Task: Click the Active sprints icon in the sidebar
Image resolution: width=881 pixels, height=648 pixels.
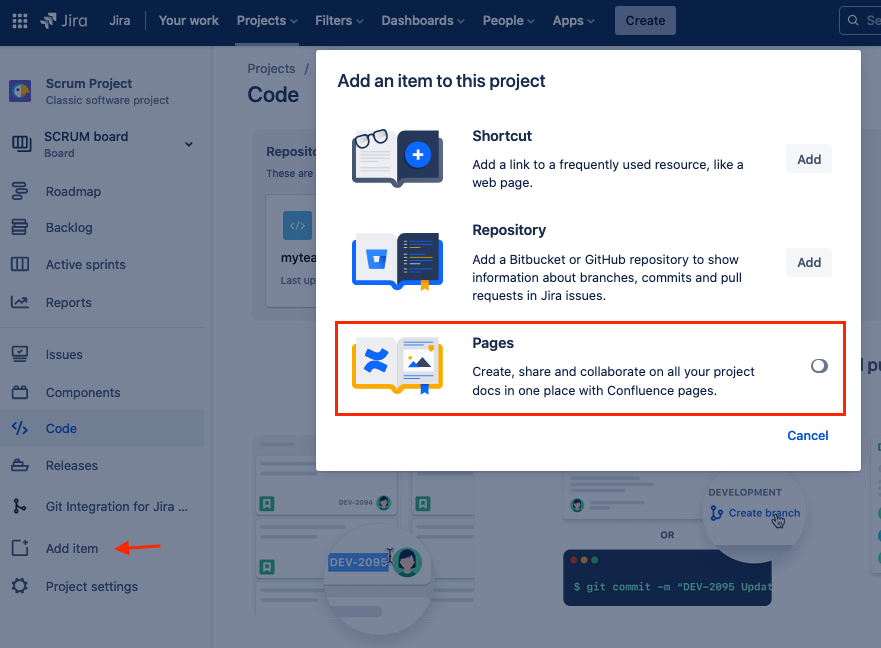Action: pyautogui.click(x=20, y=264)
